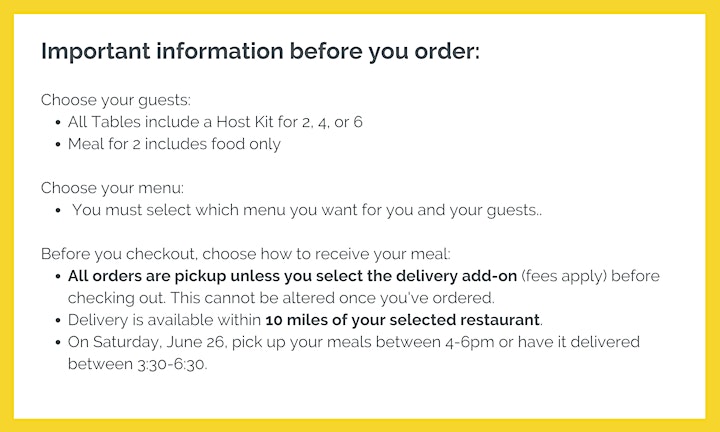The height and width of the screenshot is (432, 720).
Task: Click the 'Important information before you order' heading
Action: (260, 51)
